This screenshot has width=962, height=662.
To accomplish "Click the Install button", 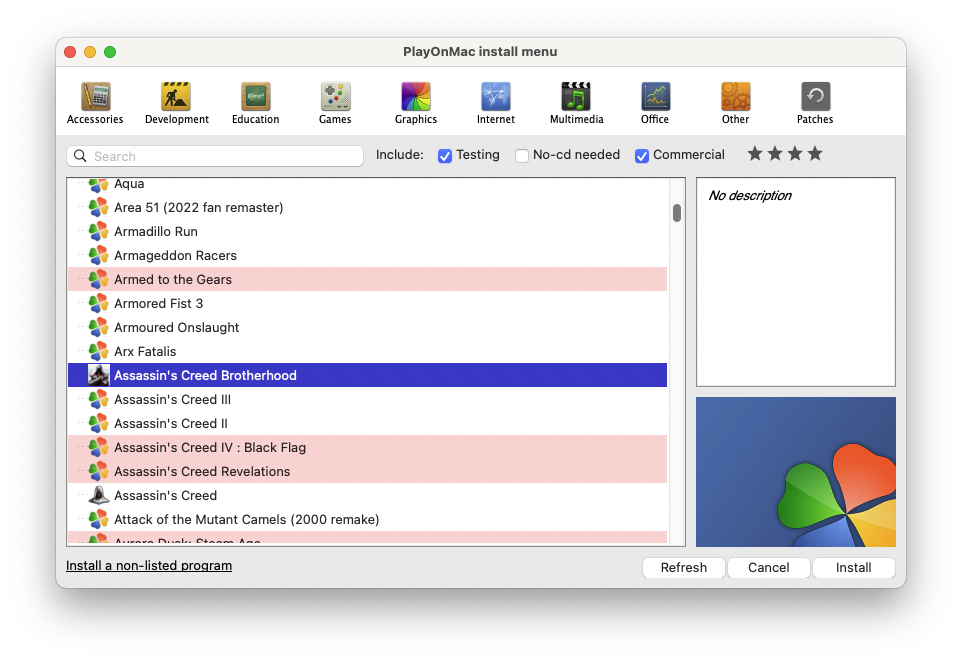I will pyautogui.click(x=853, y=568).
